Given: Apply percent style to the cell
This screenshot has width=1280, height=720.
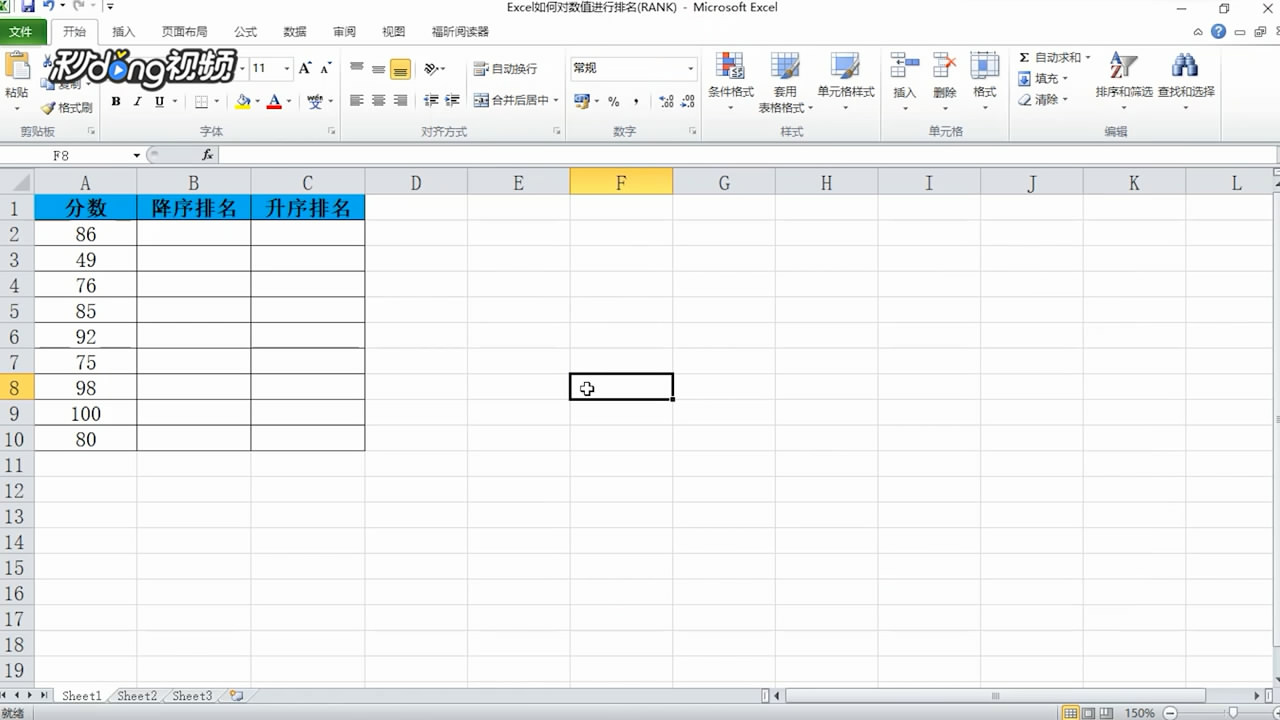Looking at the screenshot, I should pos(613,101).
